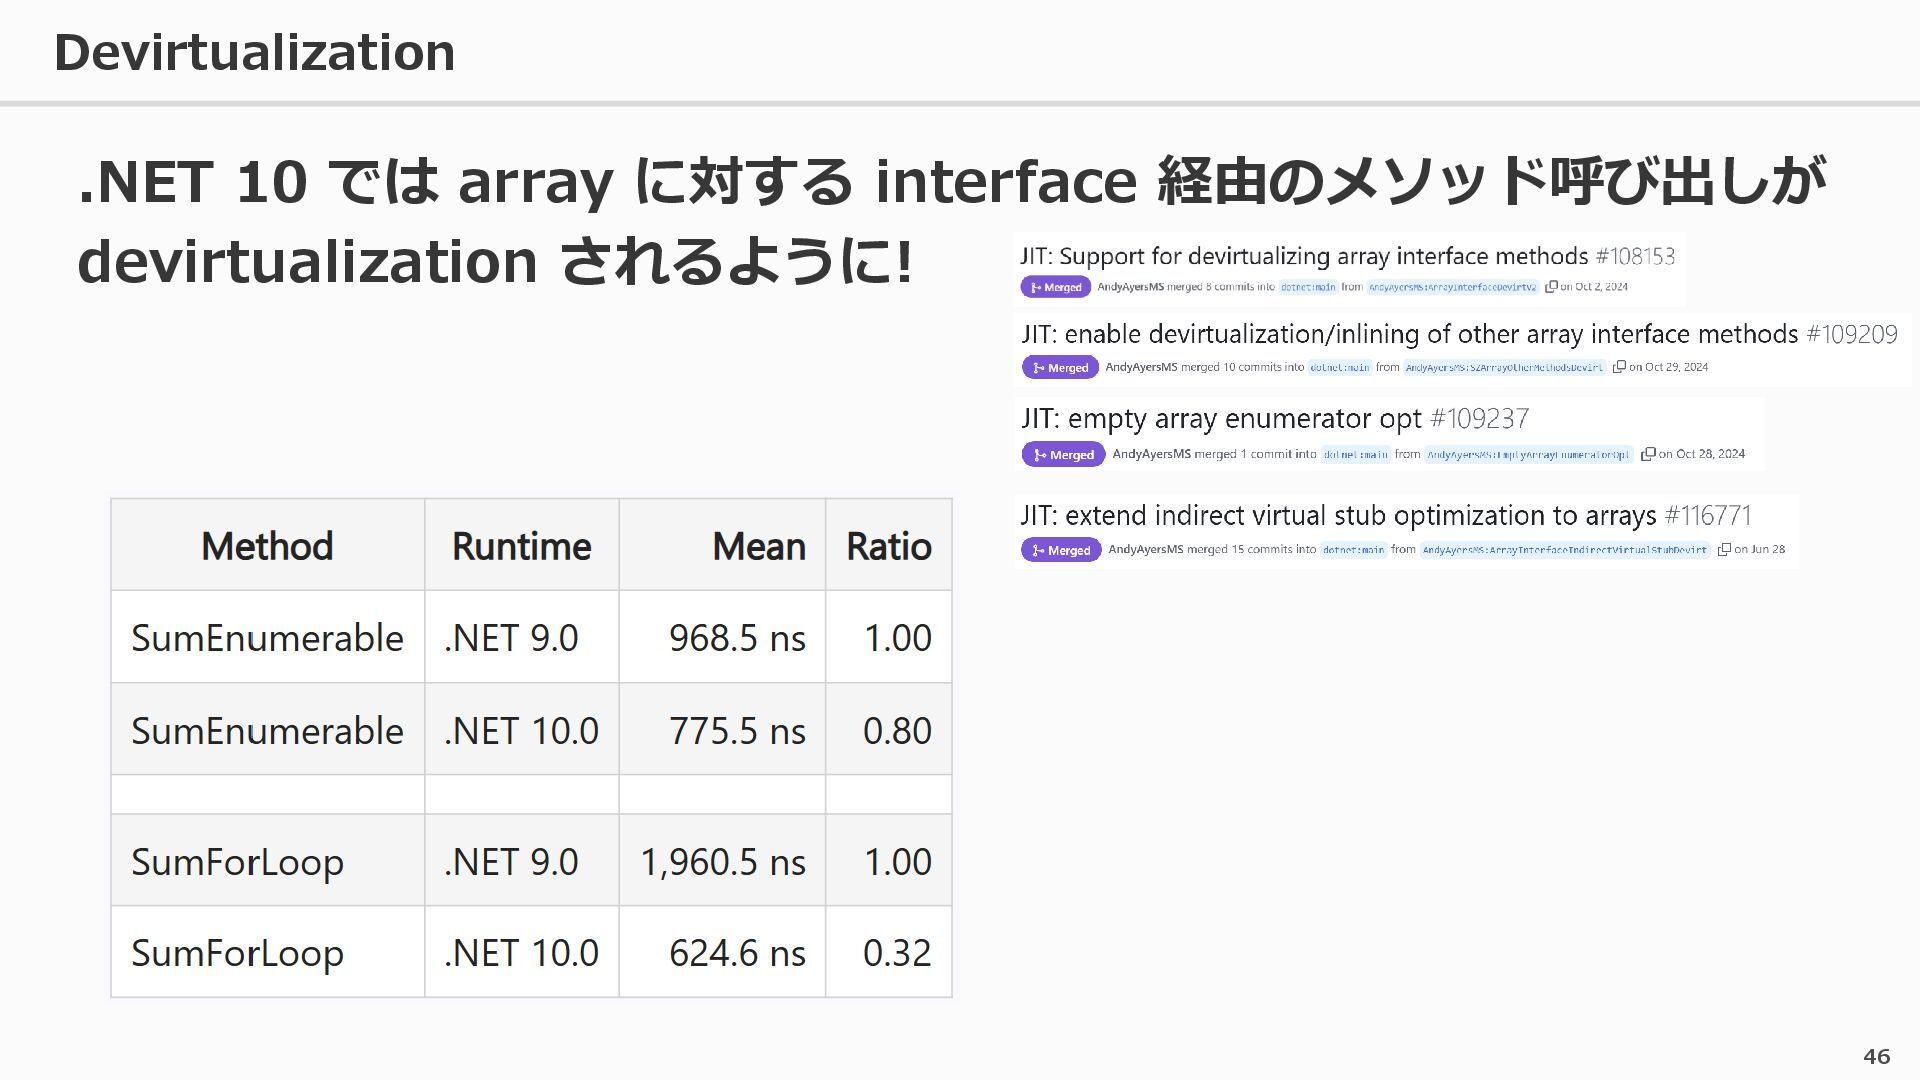
Task: Click the SZArrayOtherMethodsDevirt source branch label
Action: 1504,367
